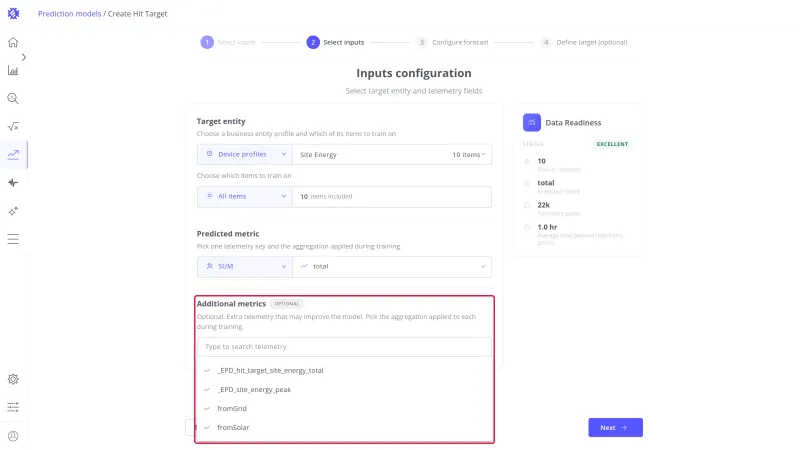Image resolution: width=800 pixels, height=450 pixels.
Task: Open the bar chart dashboards icon
Action: 13,70
